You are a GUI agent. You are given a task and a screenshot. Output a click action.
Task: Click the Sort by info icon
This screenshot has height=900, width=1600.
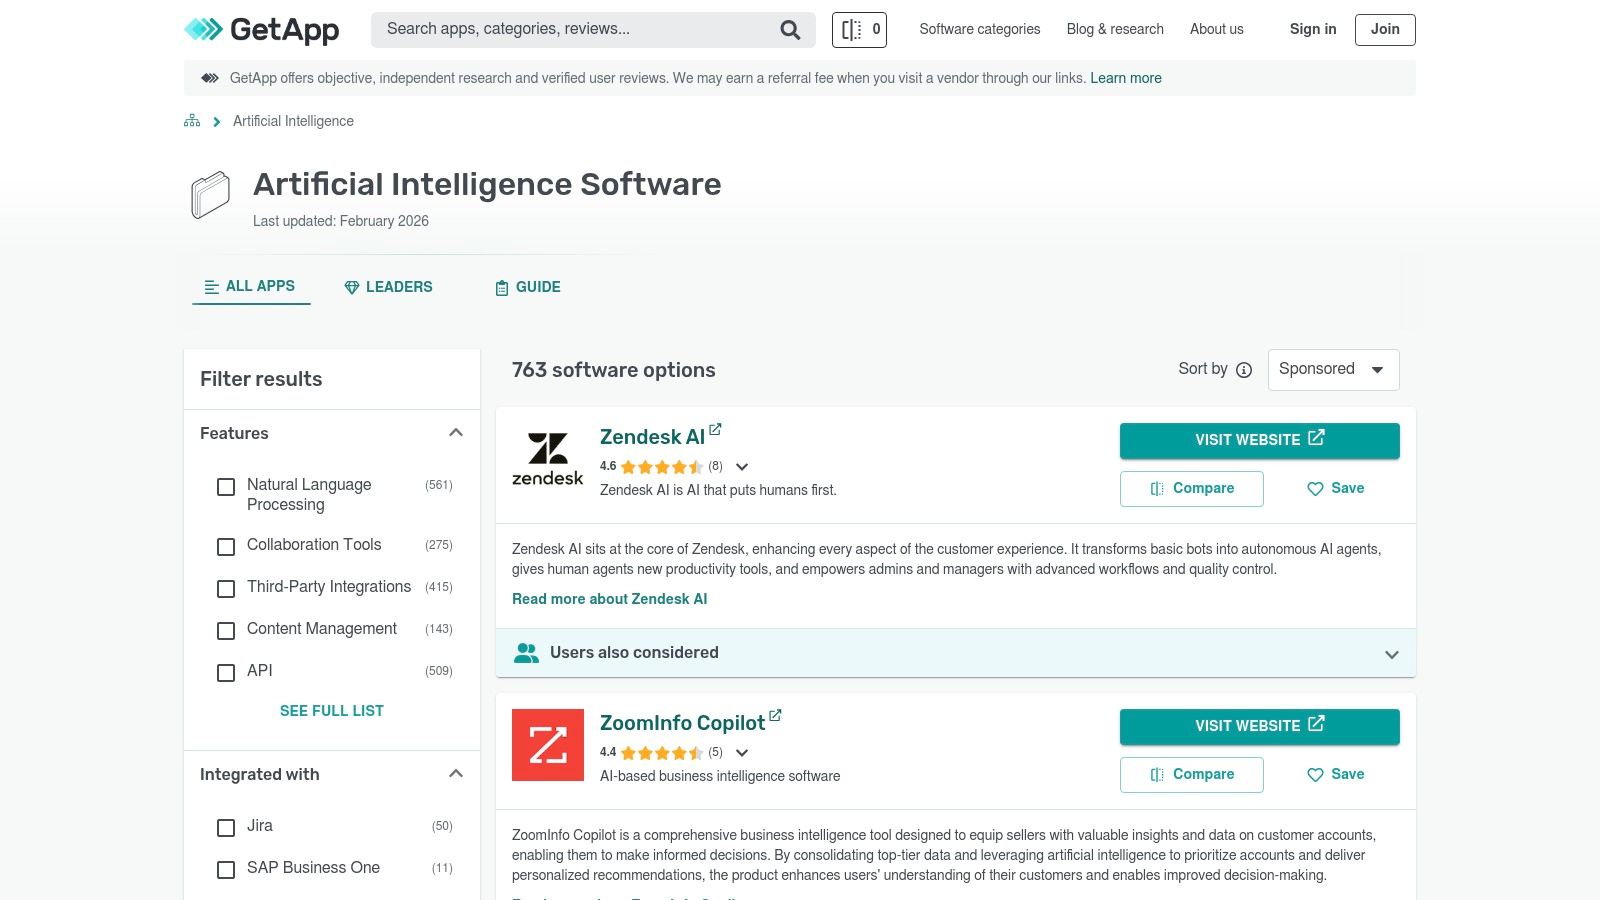(x=1244, y=370)
